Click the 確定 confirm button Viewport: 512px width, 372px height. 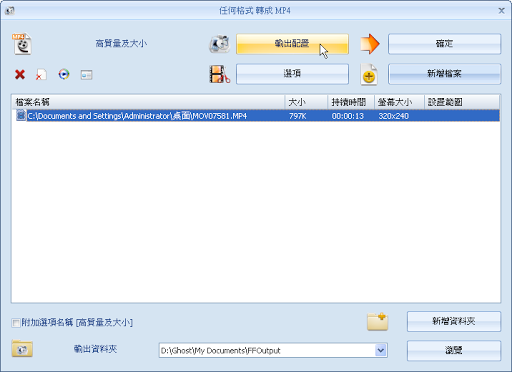pyautogui.click(x=444, y=44)
